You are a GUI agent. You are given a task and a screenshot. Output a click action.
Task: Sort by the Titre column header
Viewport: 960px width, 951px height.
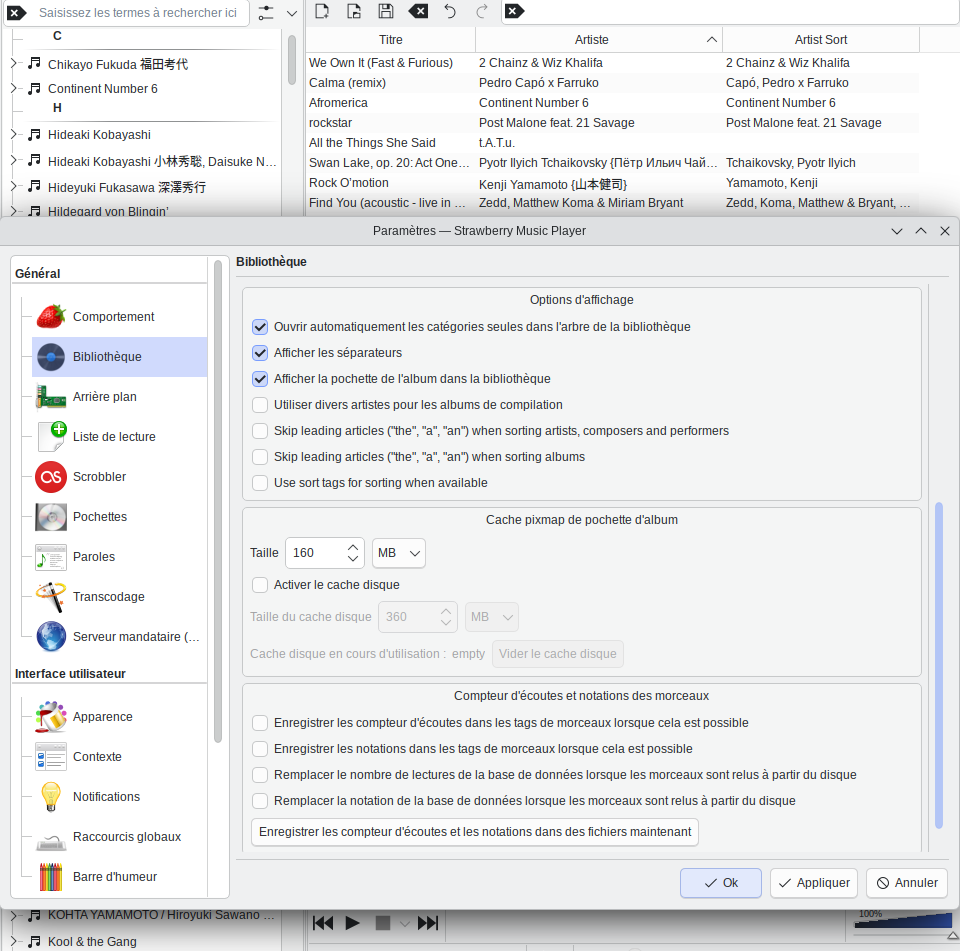click(391, 40)
